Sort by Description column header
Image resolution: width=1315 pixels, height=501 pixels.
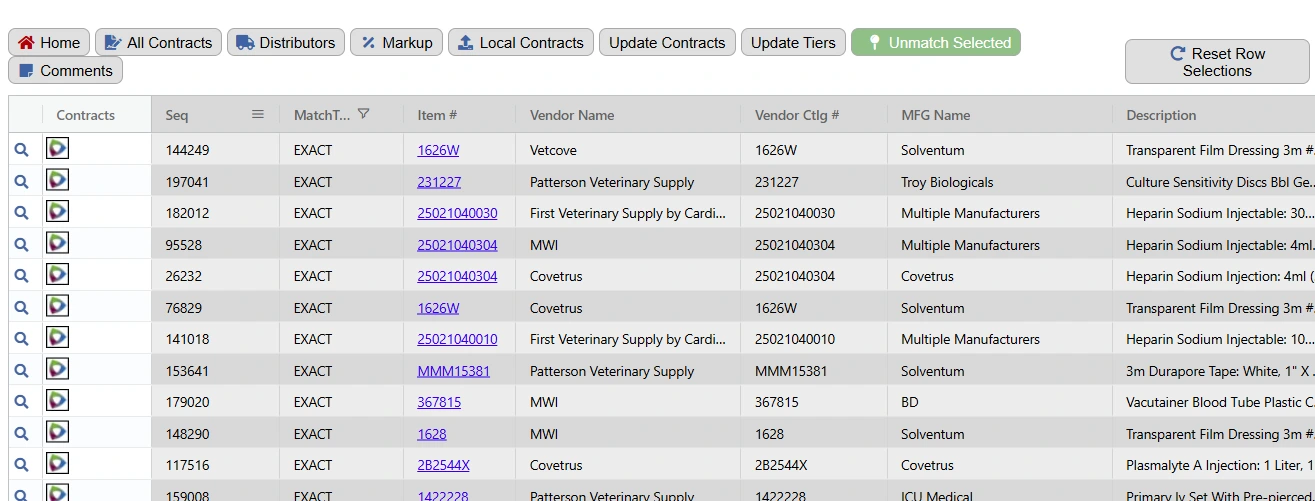click(1161, 115)
